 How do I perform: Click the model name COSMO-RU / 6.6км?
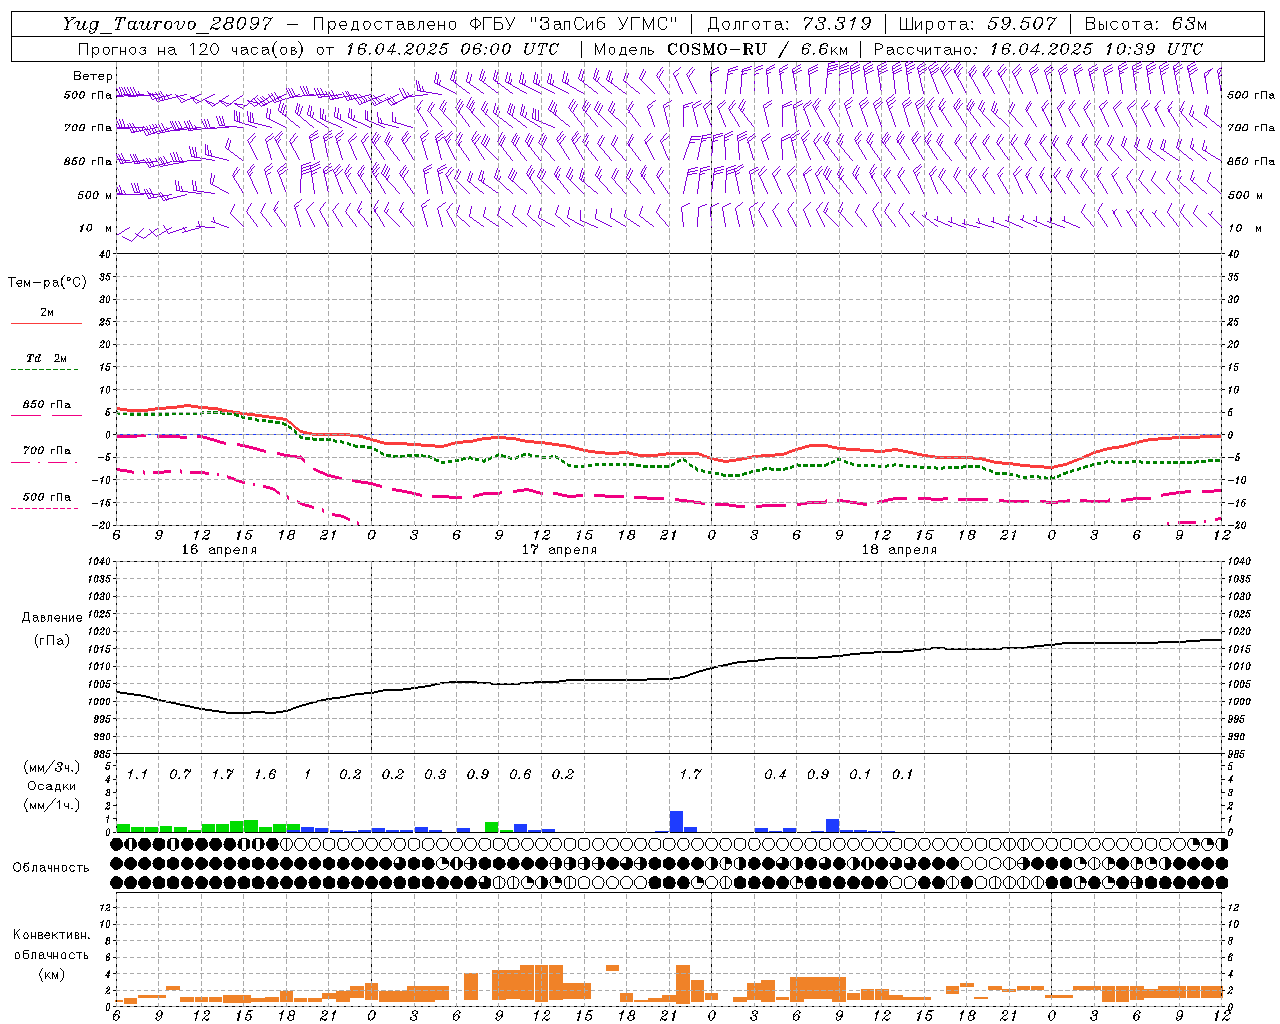point(757,49)
